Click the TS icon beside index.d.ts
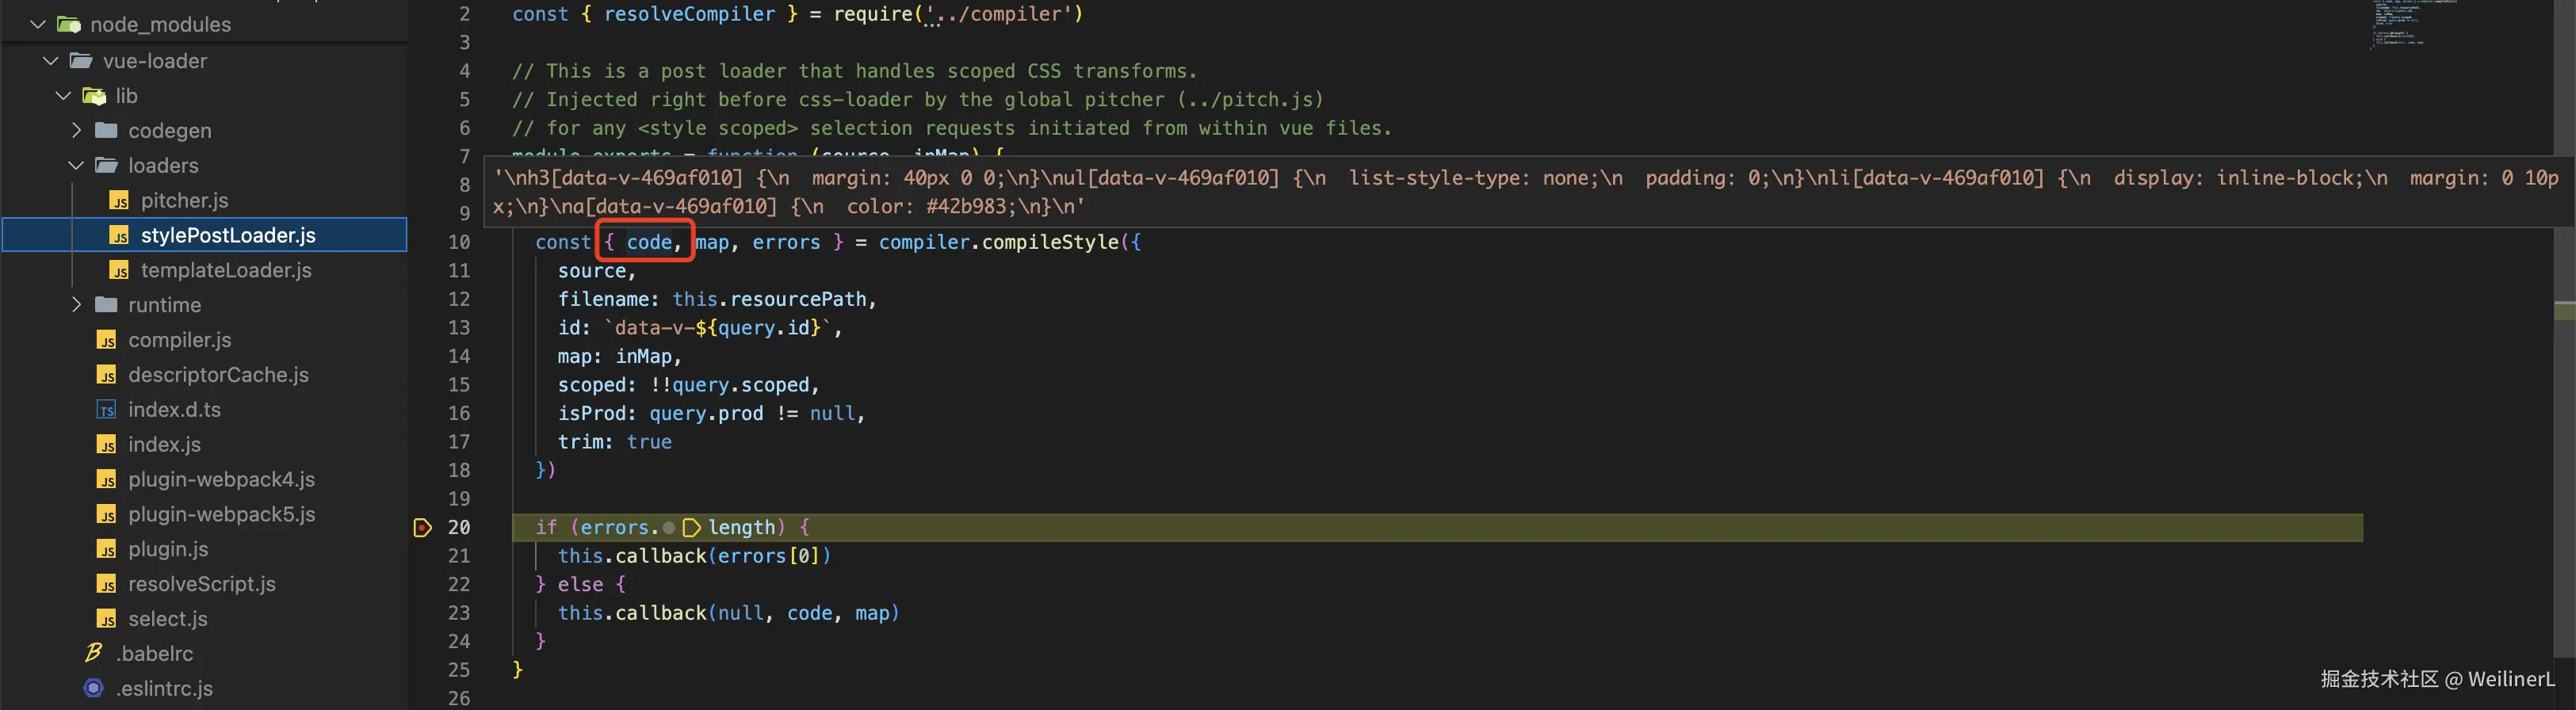This screenshot has height=710, width=2576. [x=107, y=409]
